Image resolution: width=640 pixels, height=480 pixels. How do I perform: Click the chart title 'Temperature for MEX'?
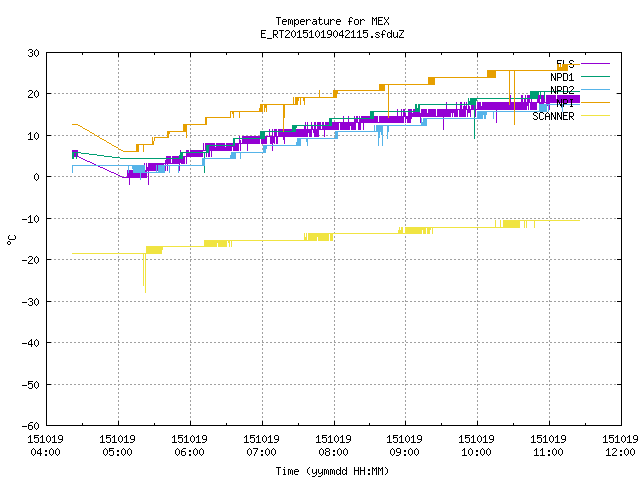pos(332,21)
